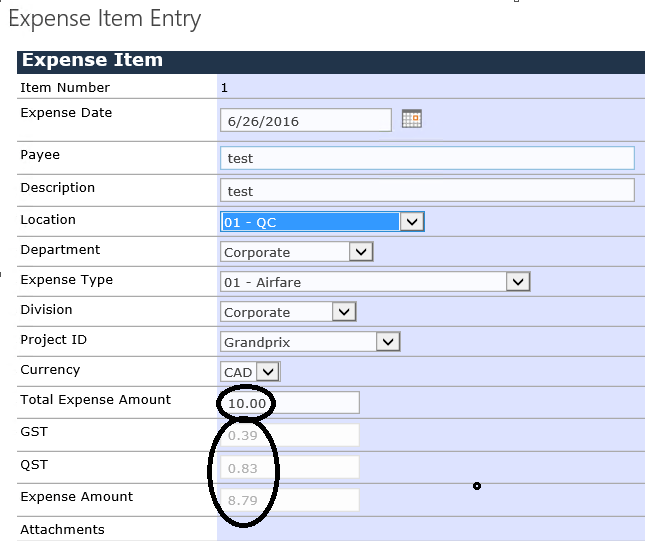Click the Project ID label
This screenshot has height=541, width=645.
[x=54, y=340]
